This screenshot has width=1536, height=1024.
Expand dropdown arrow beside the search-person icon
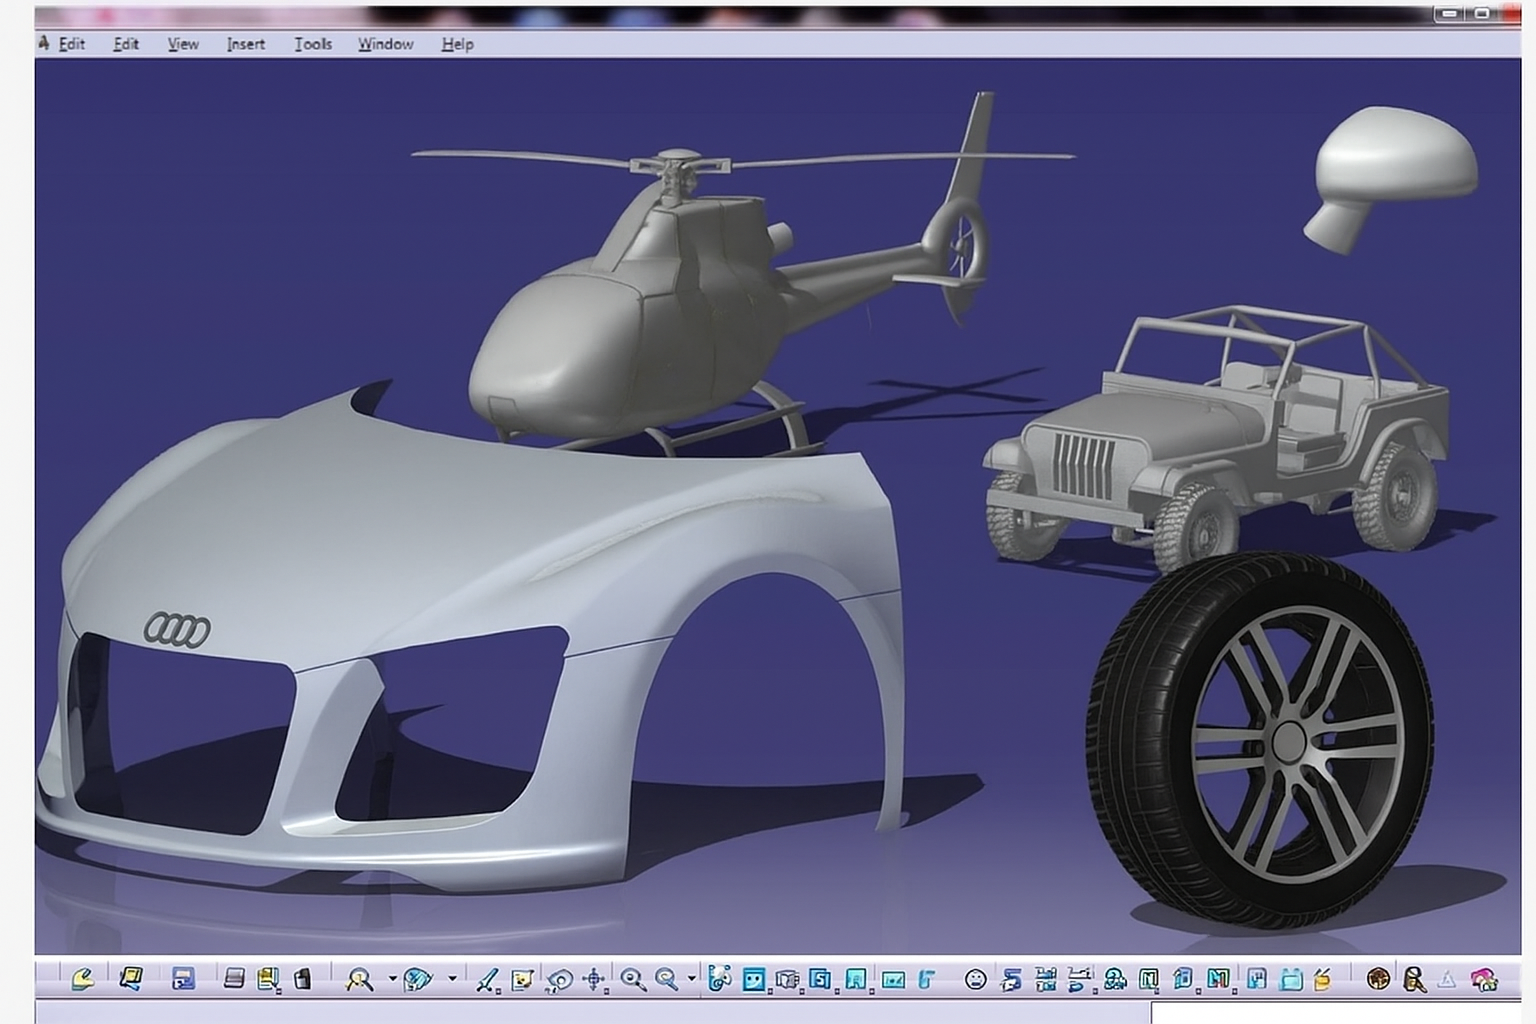tap(392, 979)
